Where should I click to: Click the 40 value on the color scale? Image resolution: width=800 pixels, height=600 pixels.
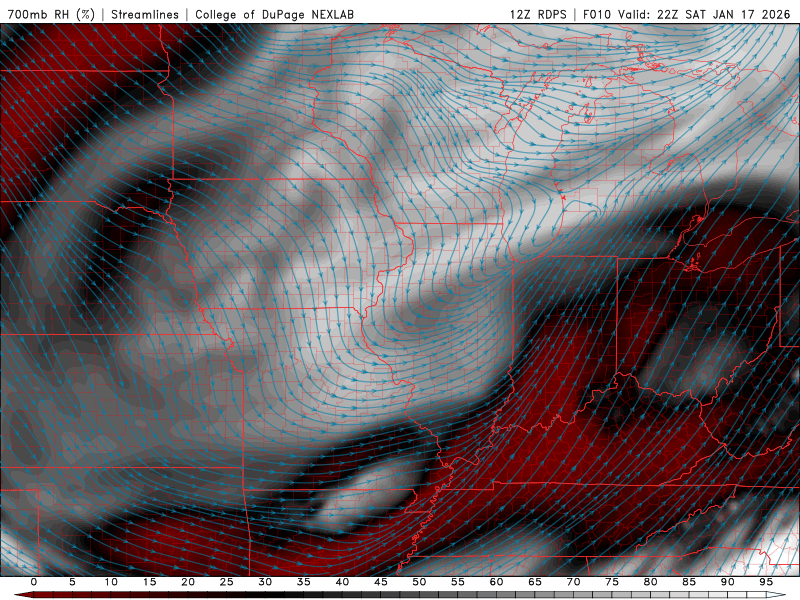(342, 582)
